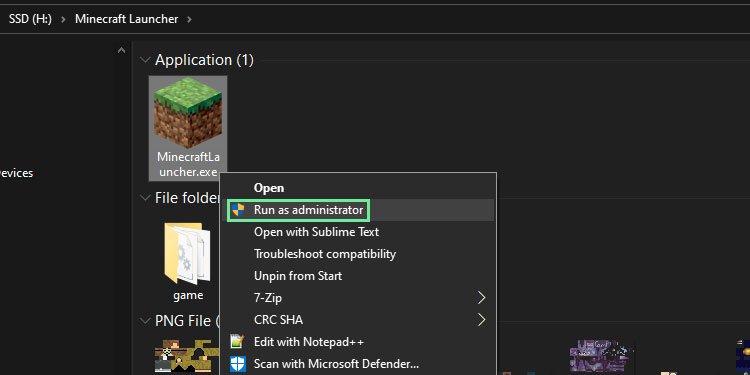The width and height of the screenshot is (750, 375).
Task: Click the game folder name label
Action: (x=188, y=296)
